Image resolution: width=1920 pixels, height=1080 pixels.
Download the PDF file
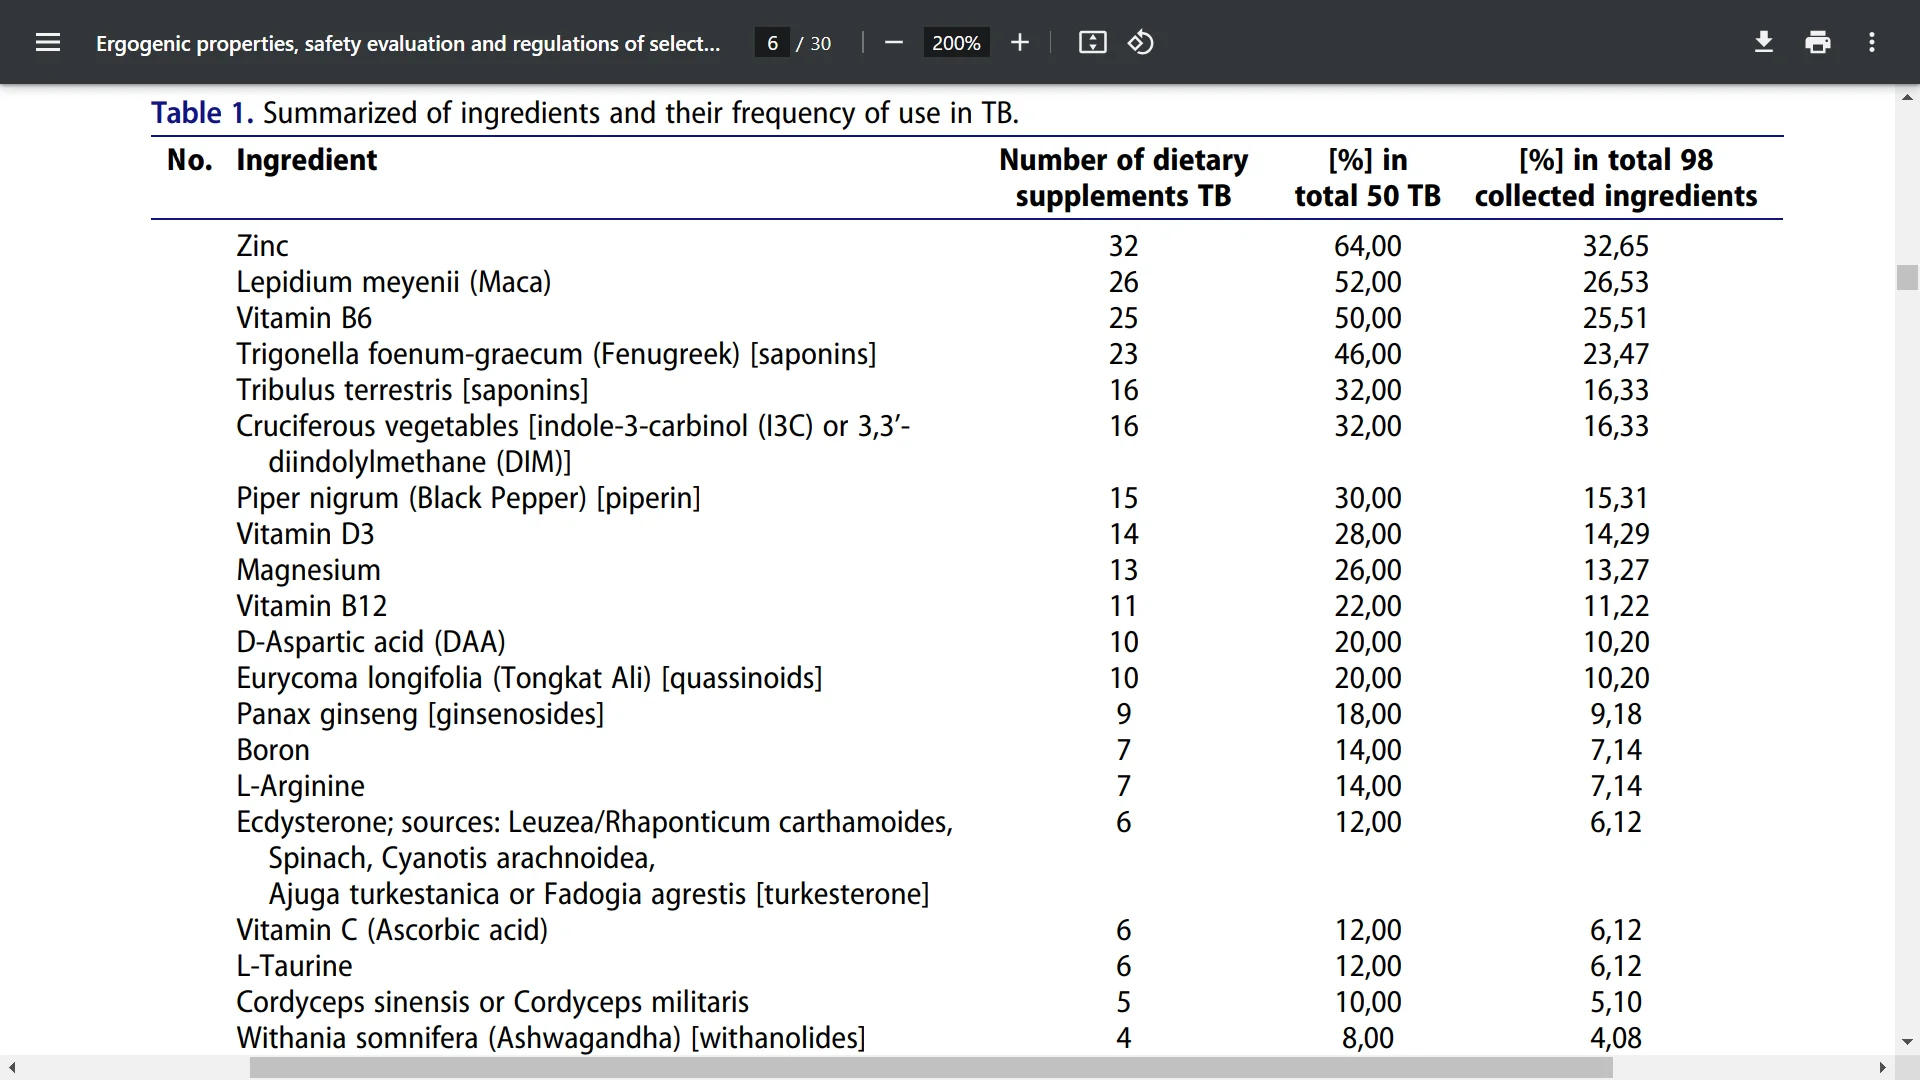click(x=1764, y=42)
